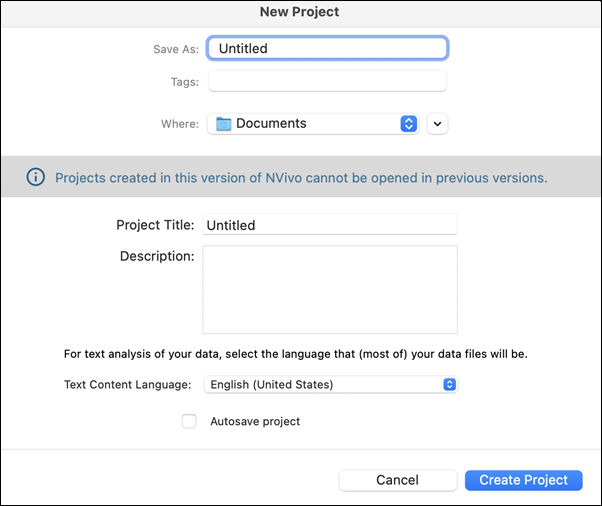Click the blue up-down arrows beside Documents
602x506 pixels.
(x=408, y=124)
